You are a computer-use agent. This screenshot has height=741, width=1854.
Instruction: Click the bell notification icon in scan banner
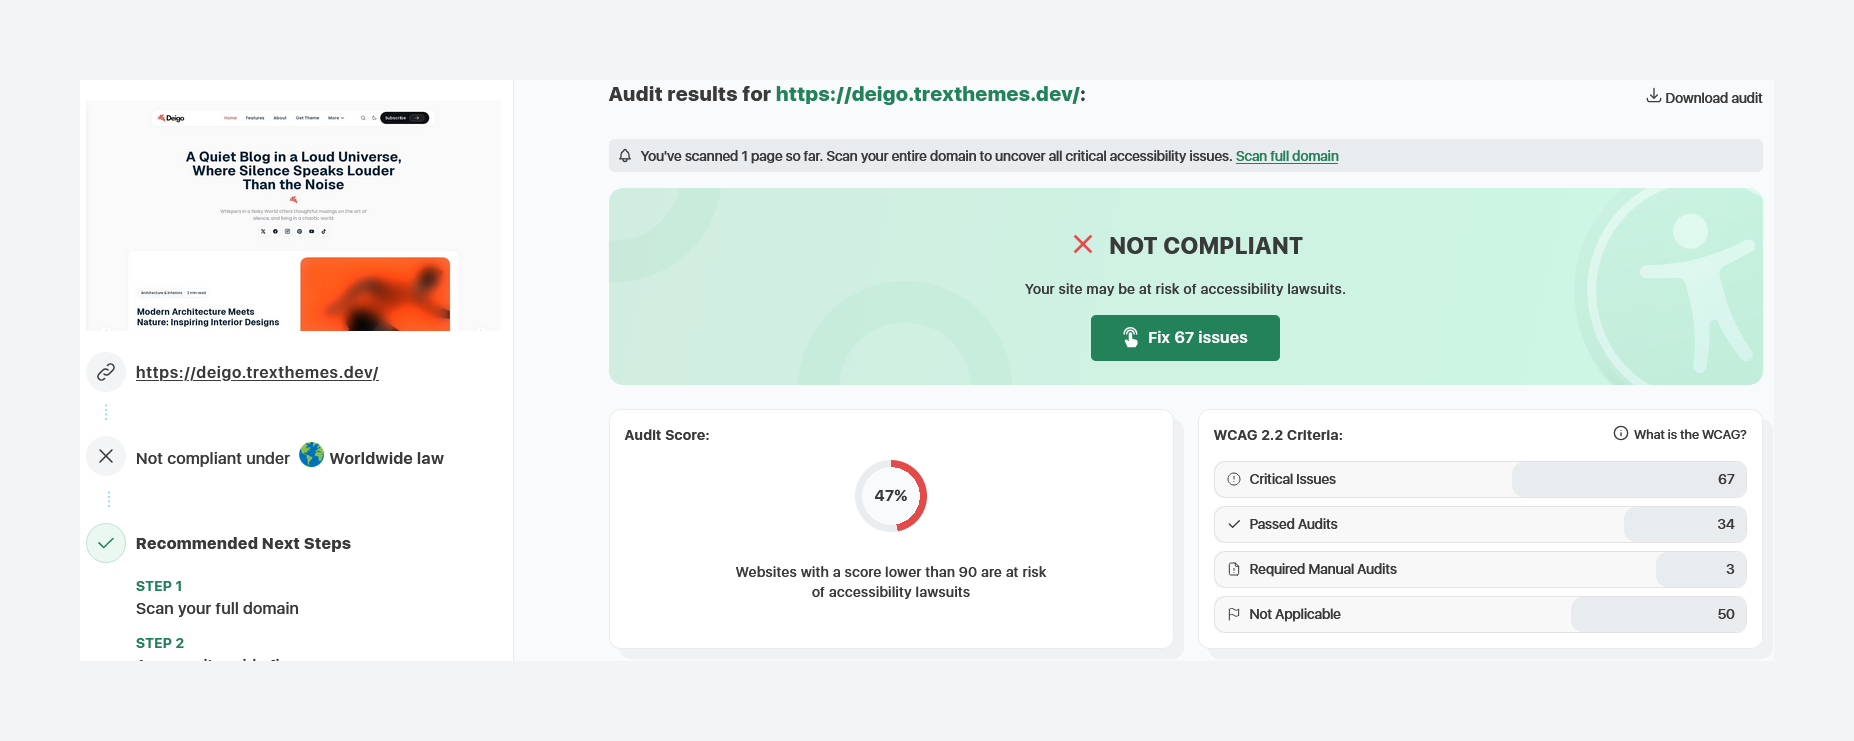625,156
